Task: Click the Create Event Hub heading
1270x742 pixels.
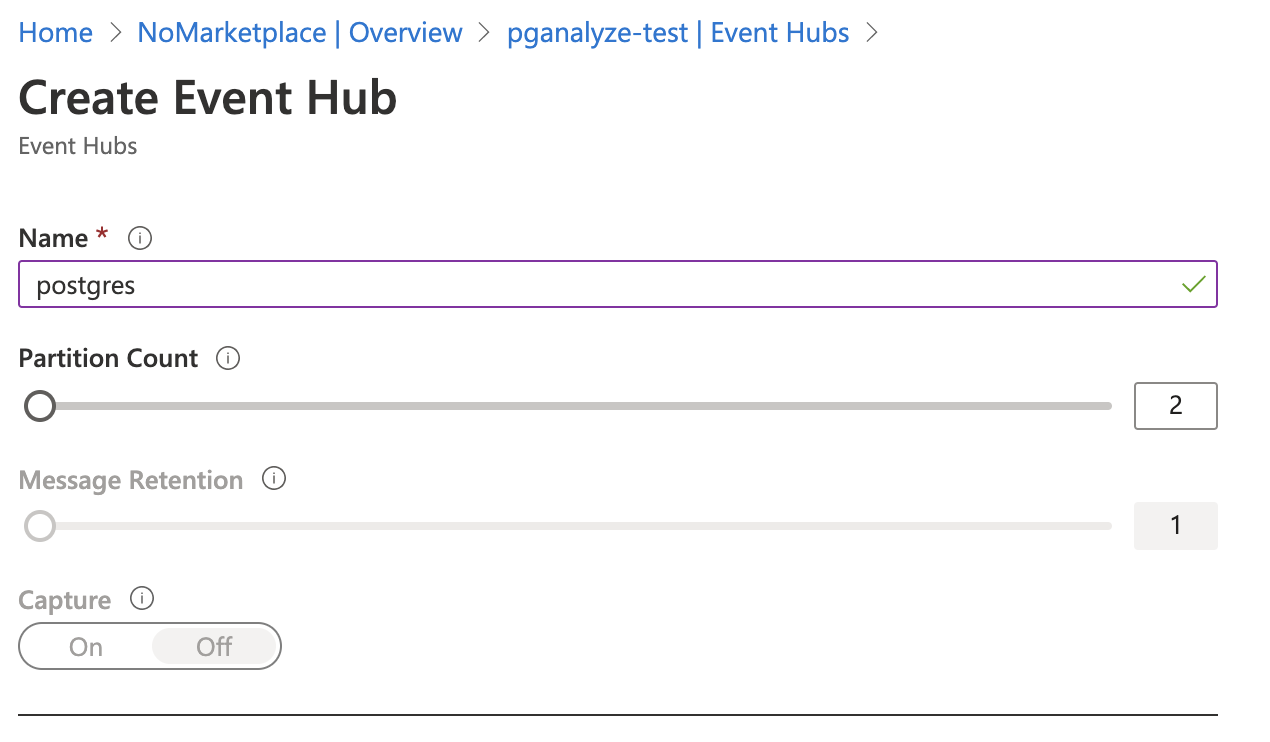Action: [x=208, y=98]
